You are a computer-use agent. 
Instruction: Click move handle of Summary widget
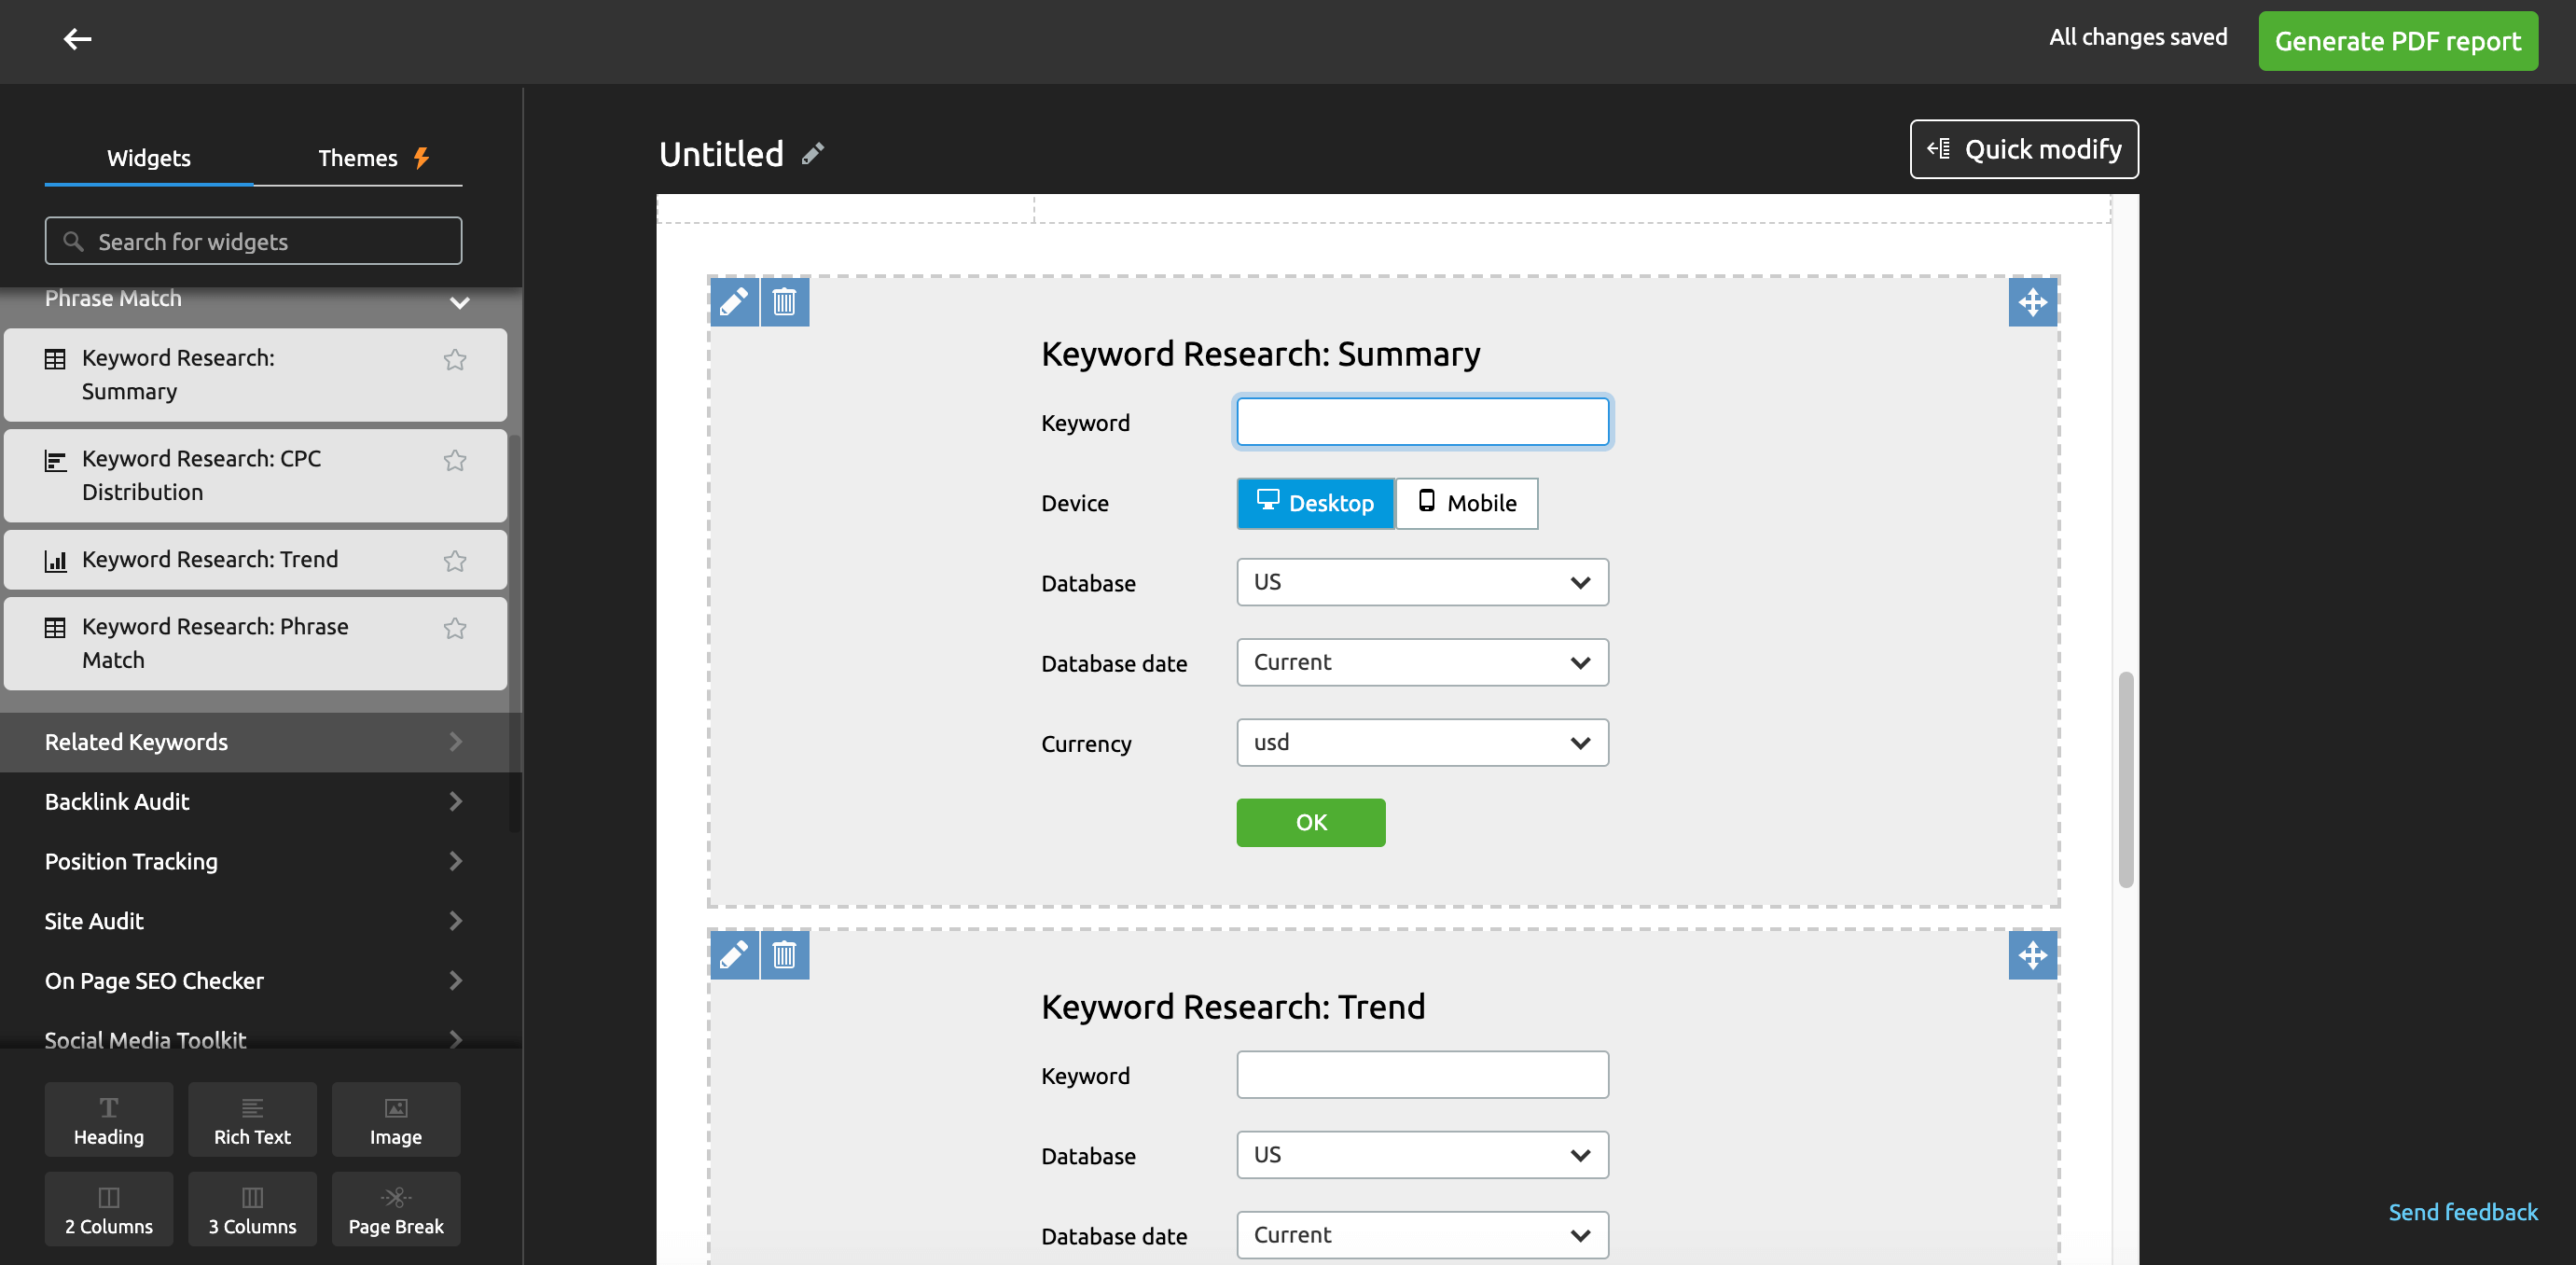[x=2032, y=302]
